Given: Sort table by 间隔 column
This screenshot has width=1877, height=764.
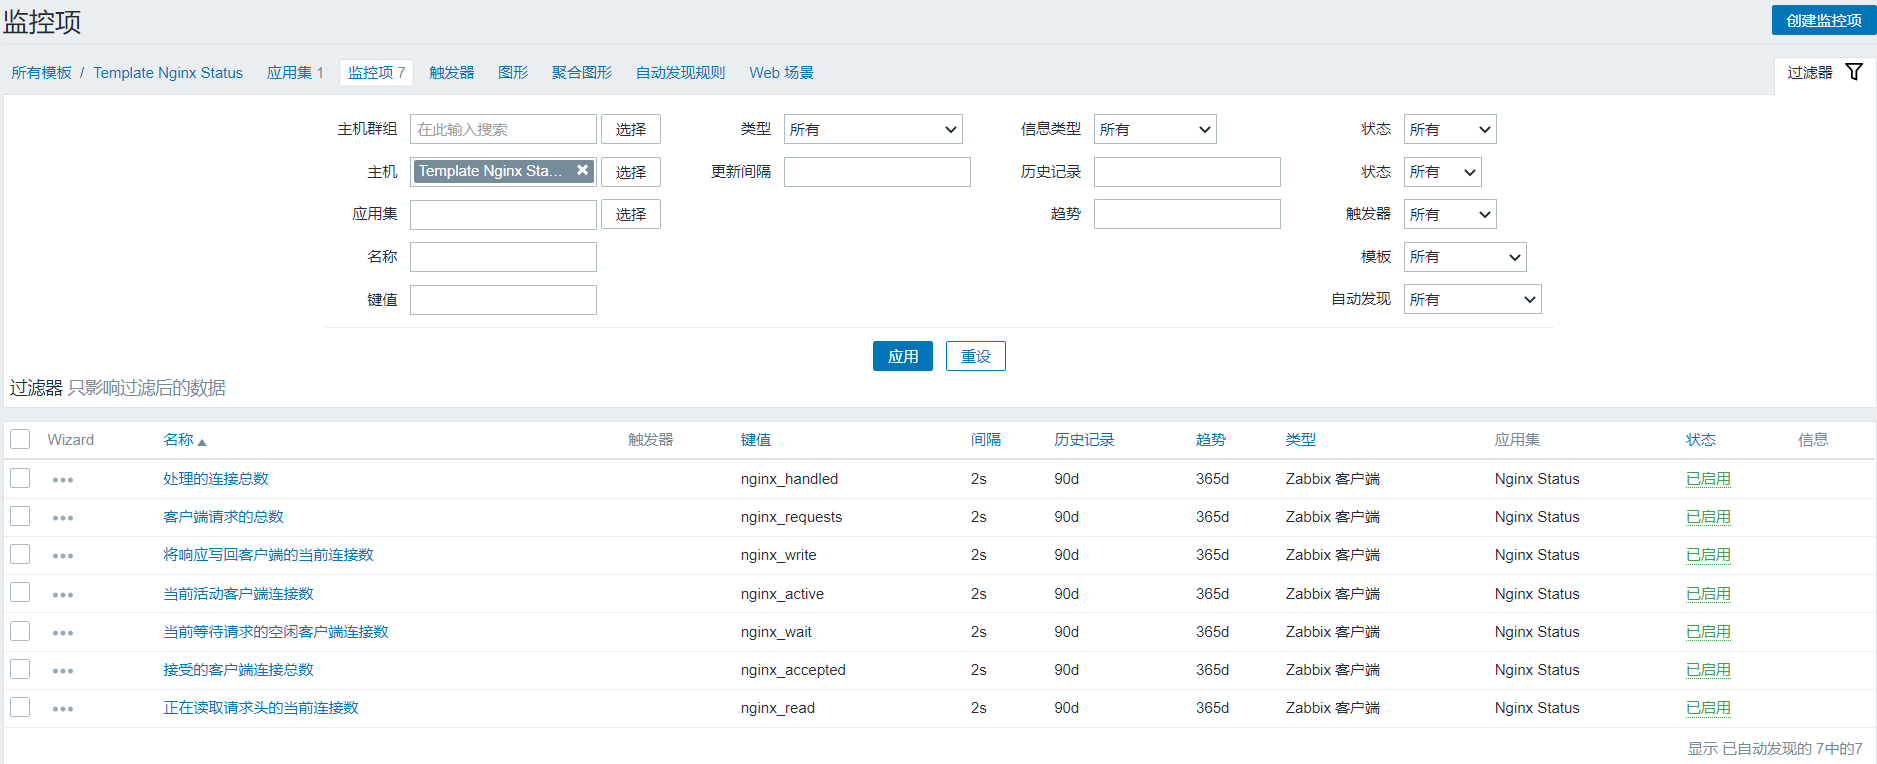Looking at the screenshot, I should [986, 440].
